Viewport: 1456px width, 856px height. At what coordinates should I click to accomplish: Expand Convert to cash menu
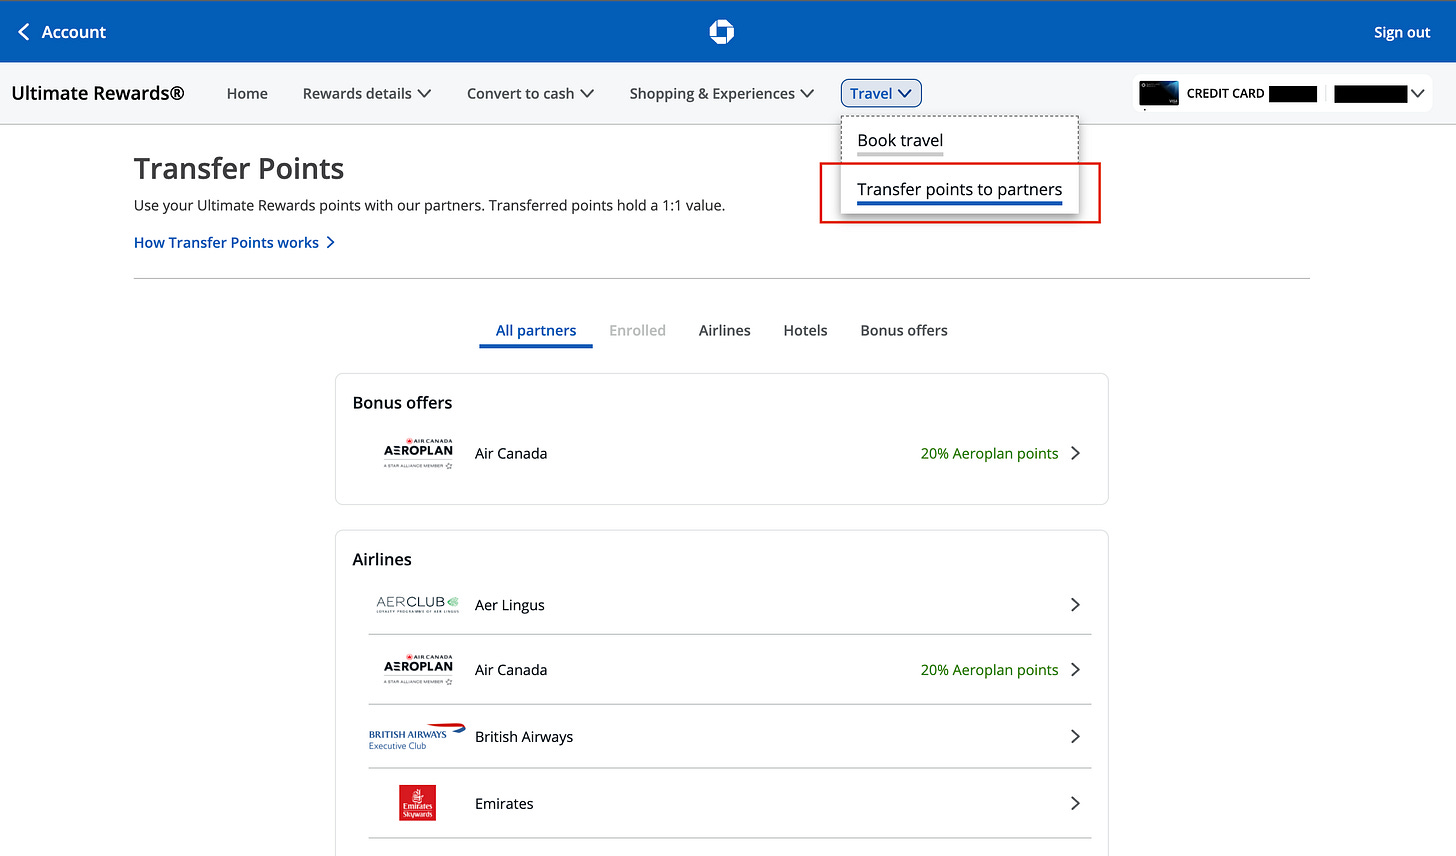530,93
